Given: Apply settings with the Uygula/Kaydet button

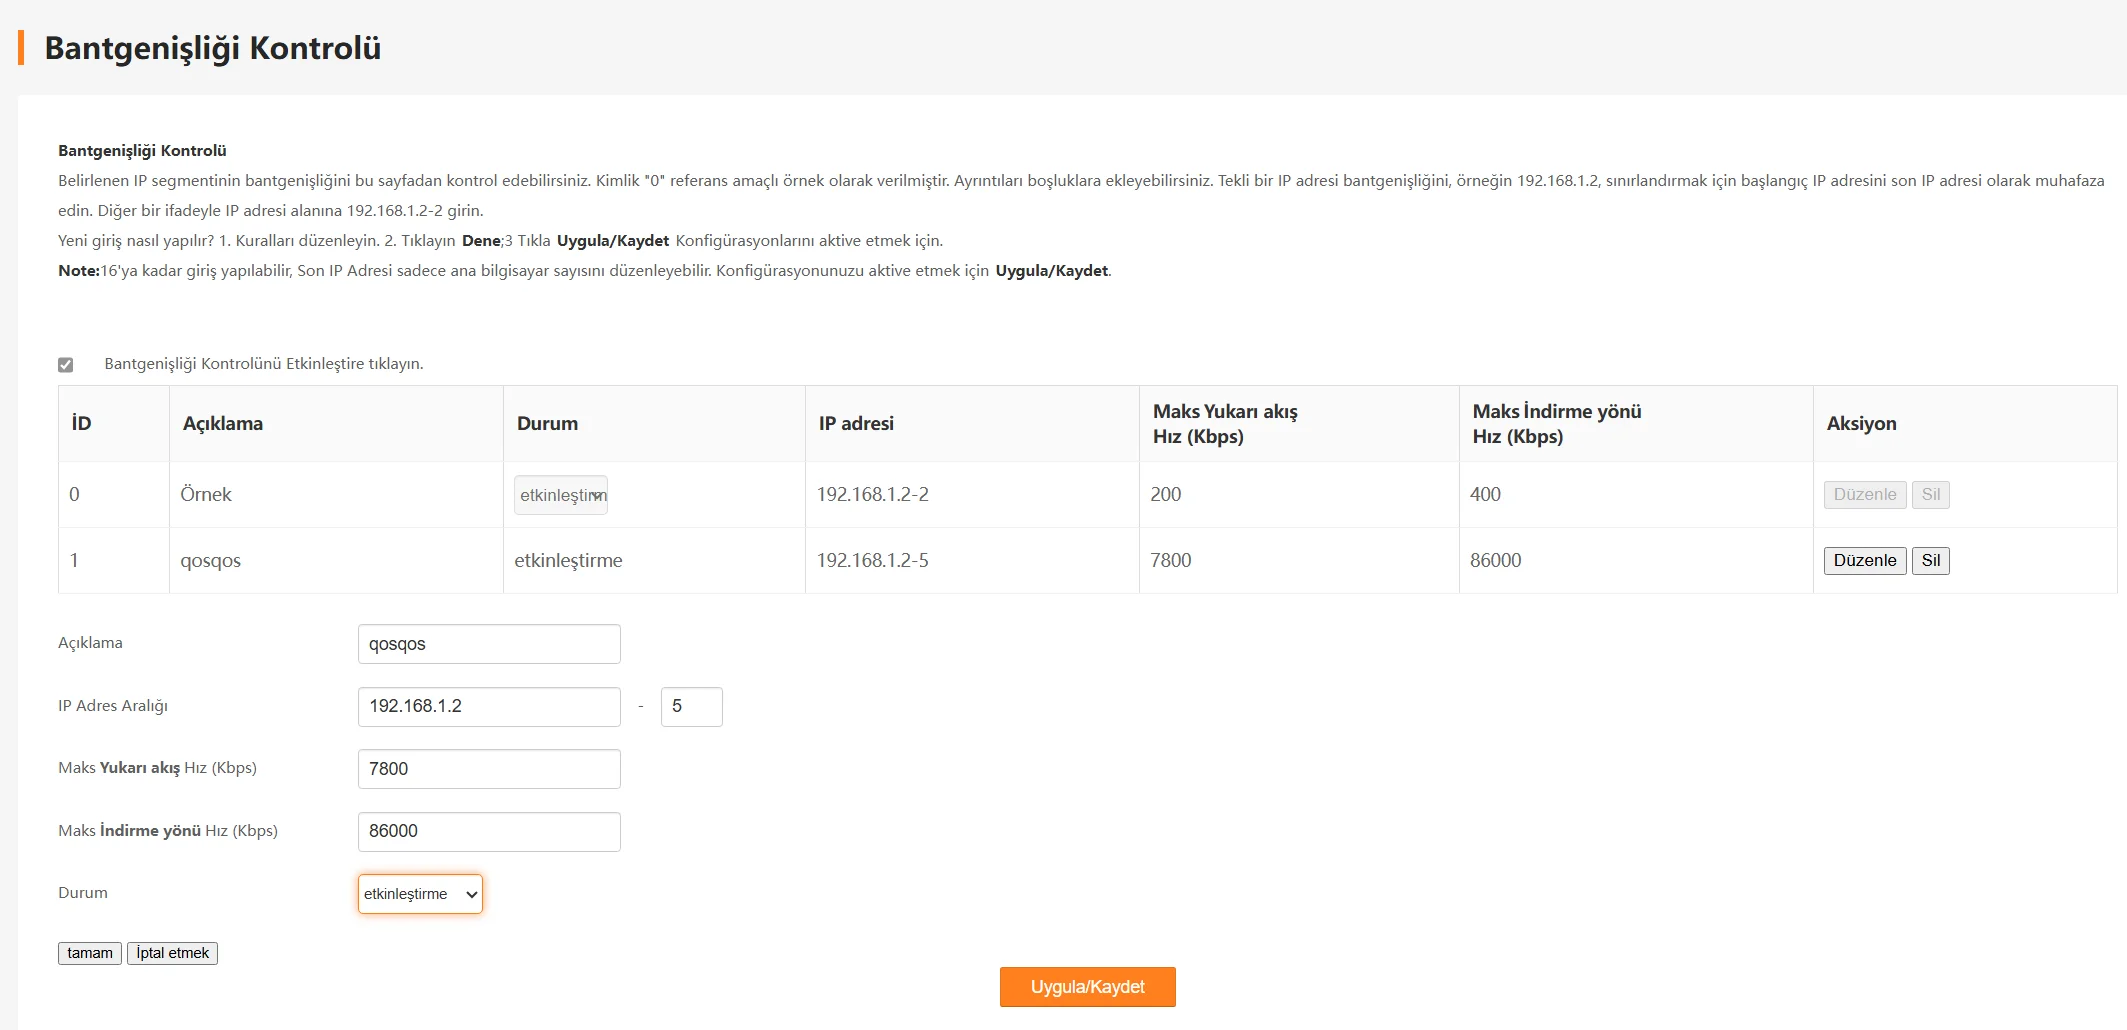Looking at the screenshot, I should coord(1087,987).
